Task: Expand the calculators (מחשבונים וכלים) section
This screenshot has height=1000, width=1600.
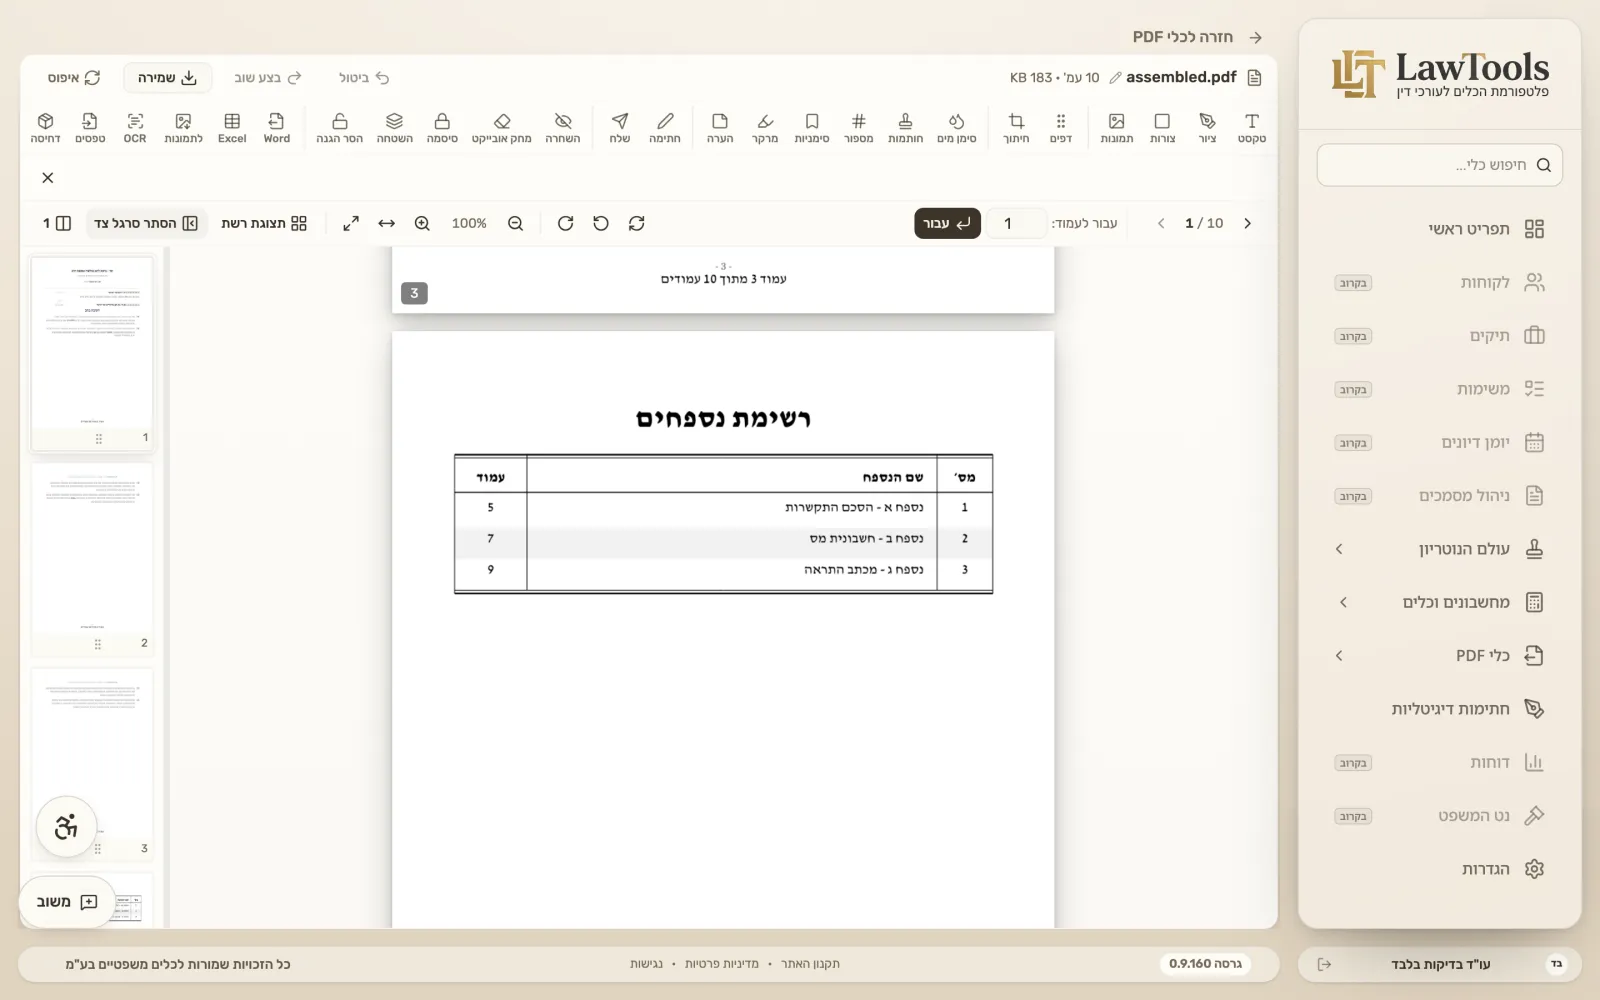Action: (1440, 602)
